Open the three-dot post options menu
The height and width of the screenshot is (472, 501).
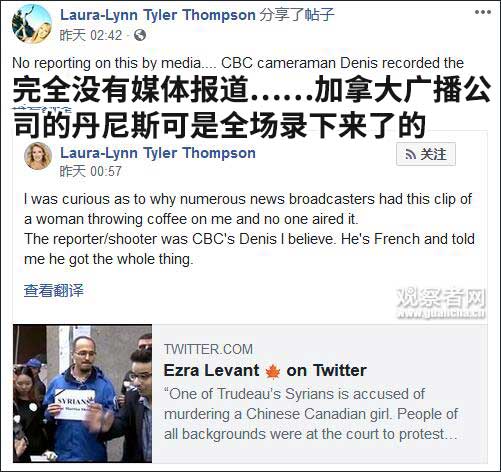(483, 12)
